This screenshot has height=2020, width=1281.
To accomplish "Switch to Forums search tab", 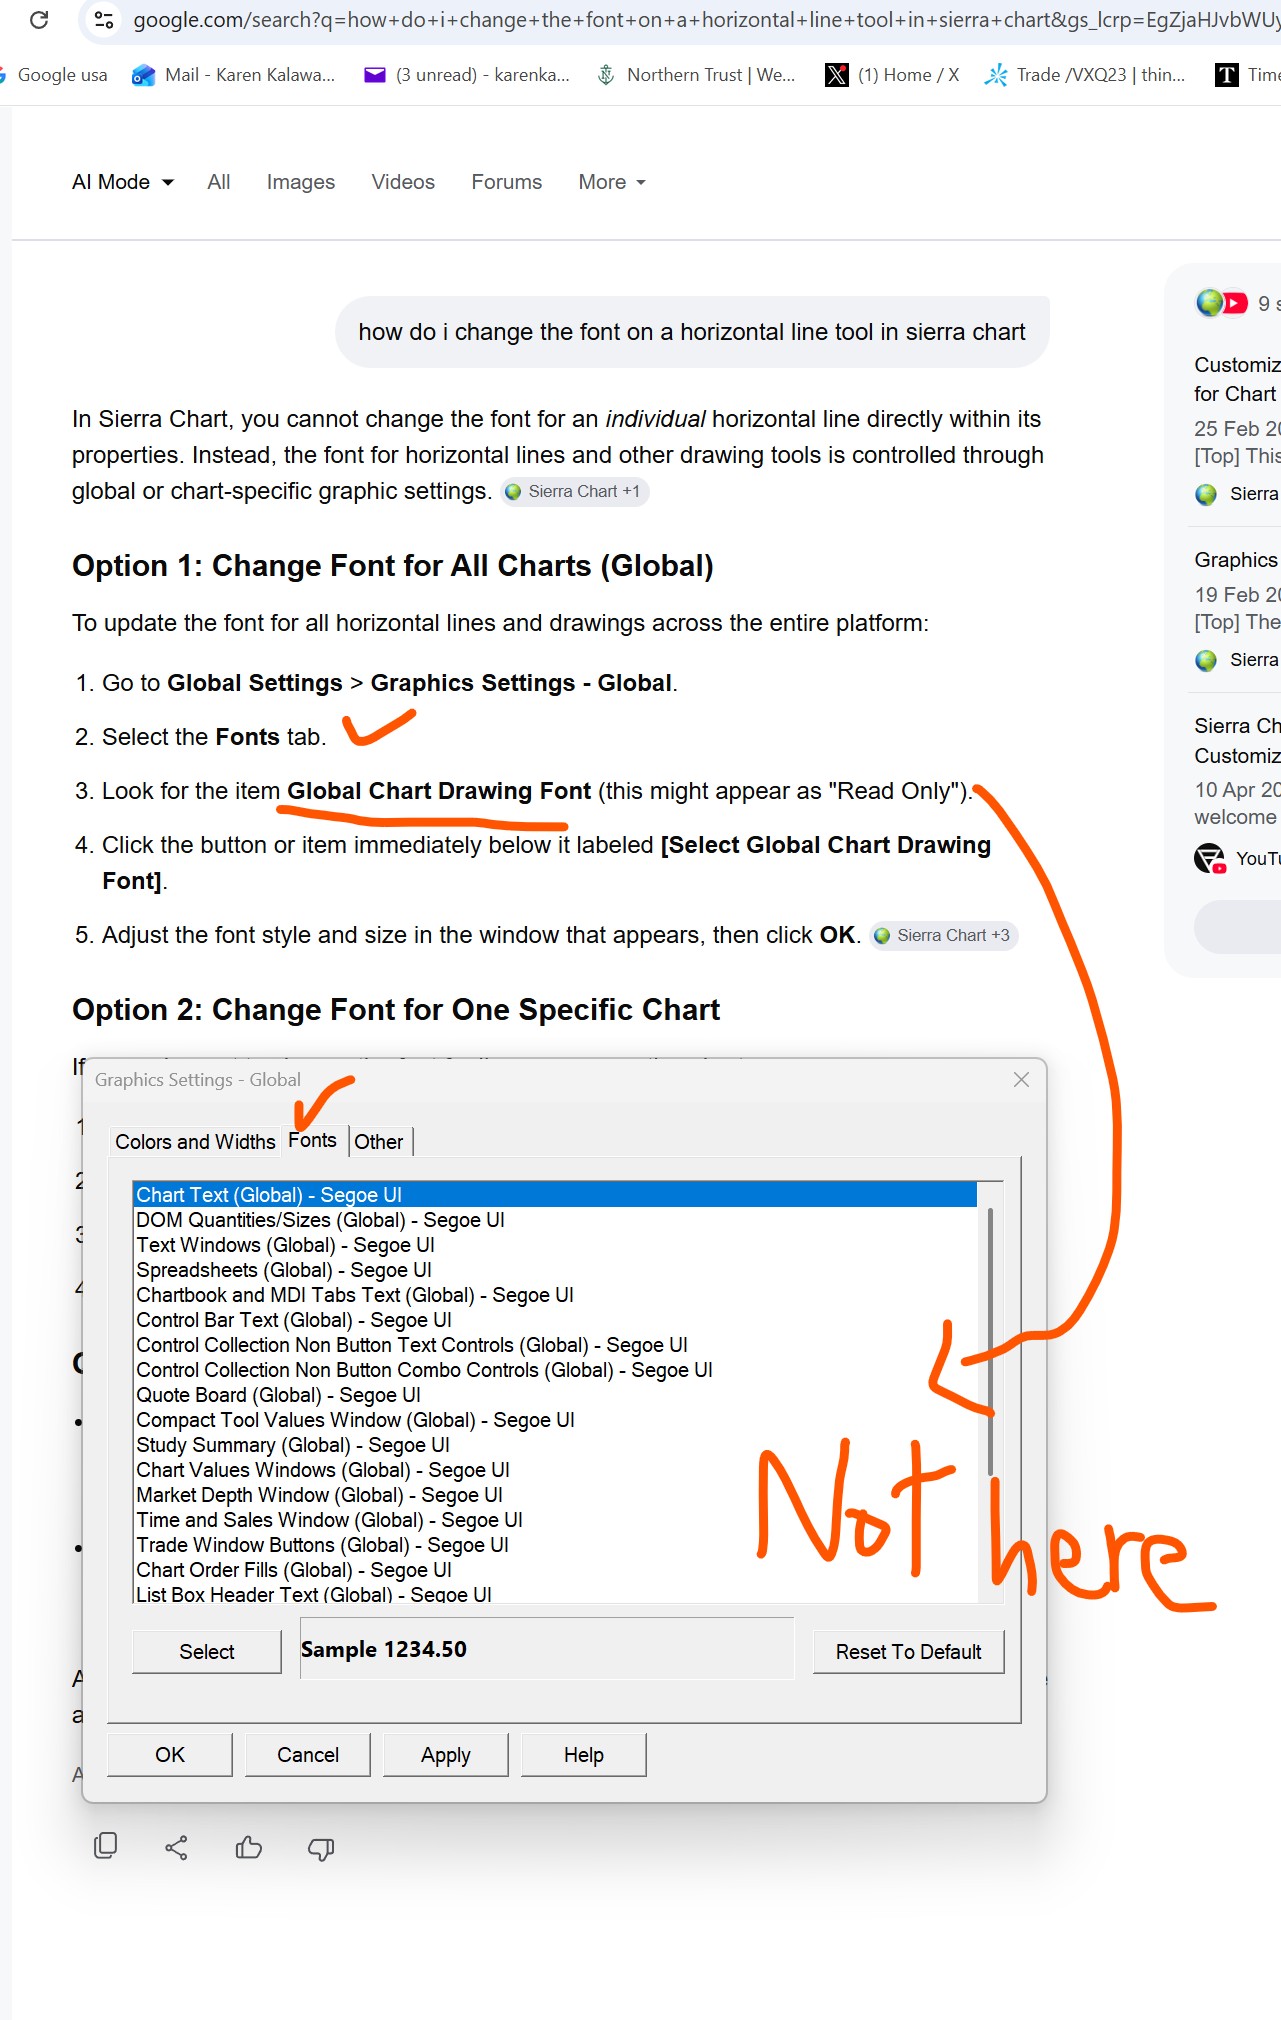I will (507, 182).
